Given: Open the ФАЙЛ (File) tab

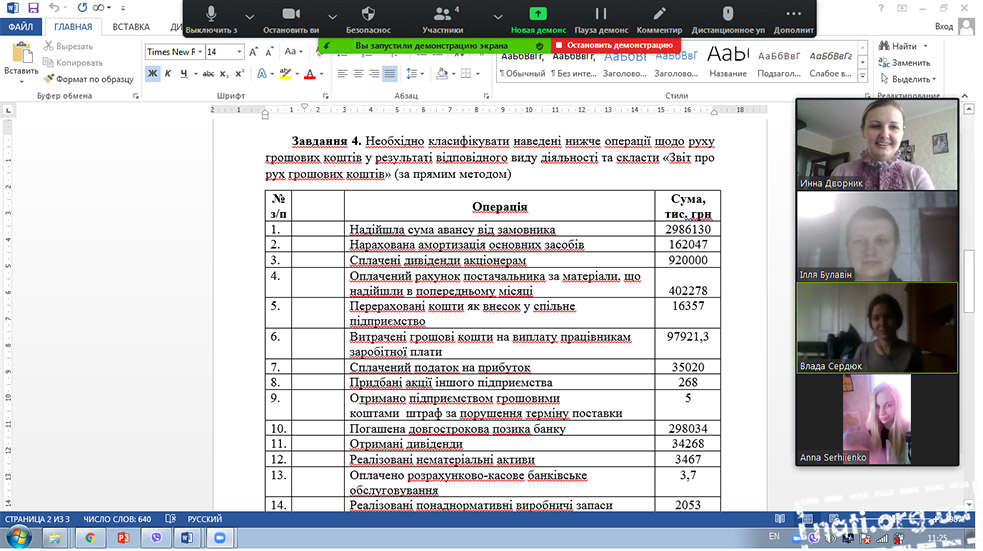Looking at the screenshot, I should (x=21, y=27).
